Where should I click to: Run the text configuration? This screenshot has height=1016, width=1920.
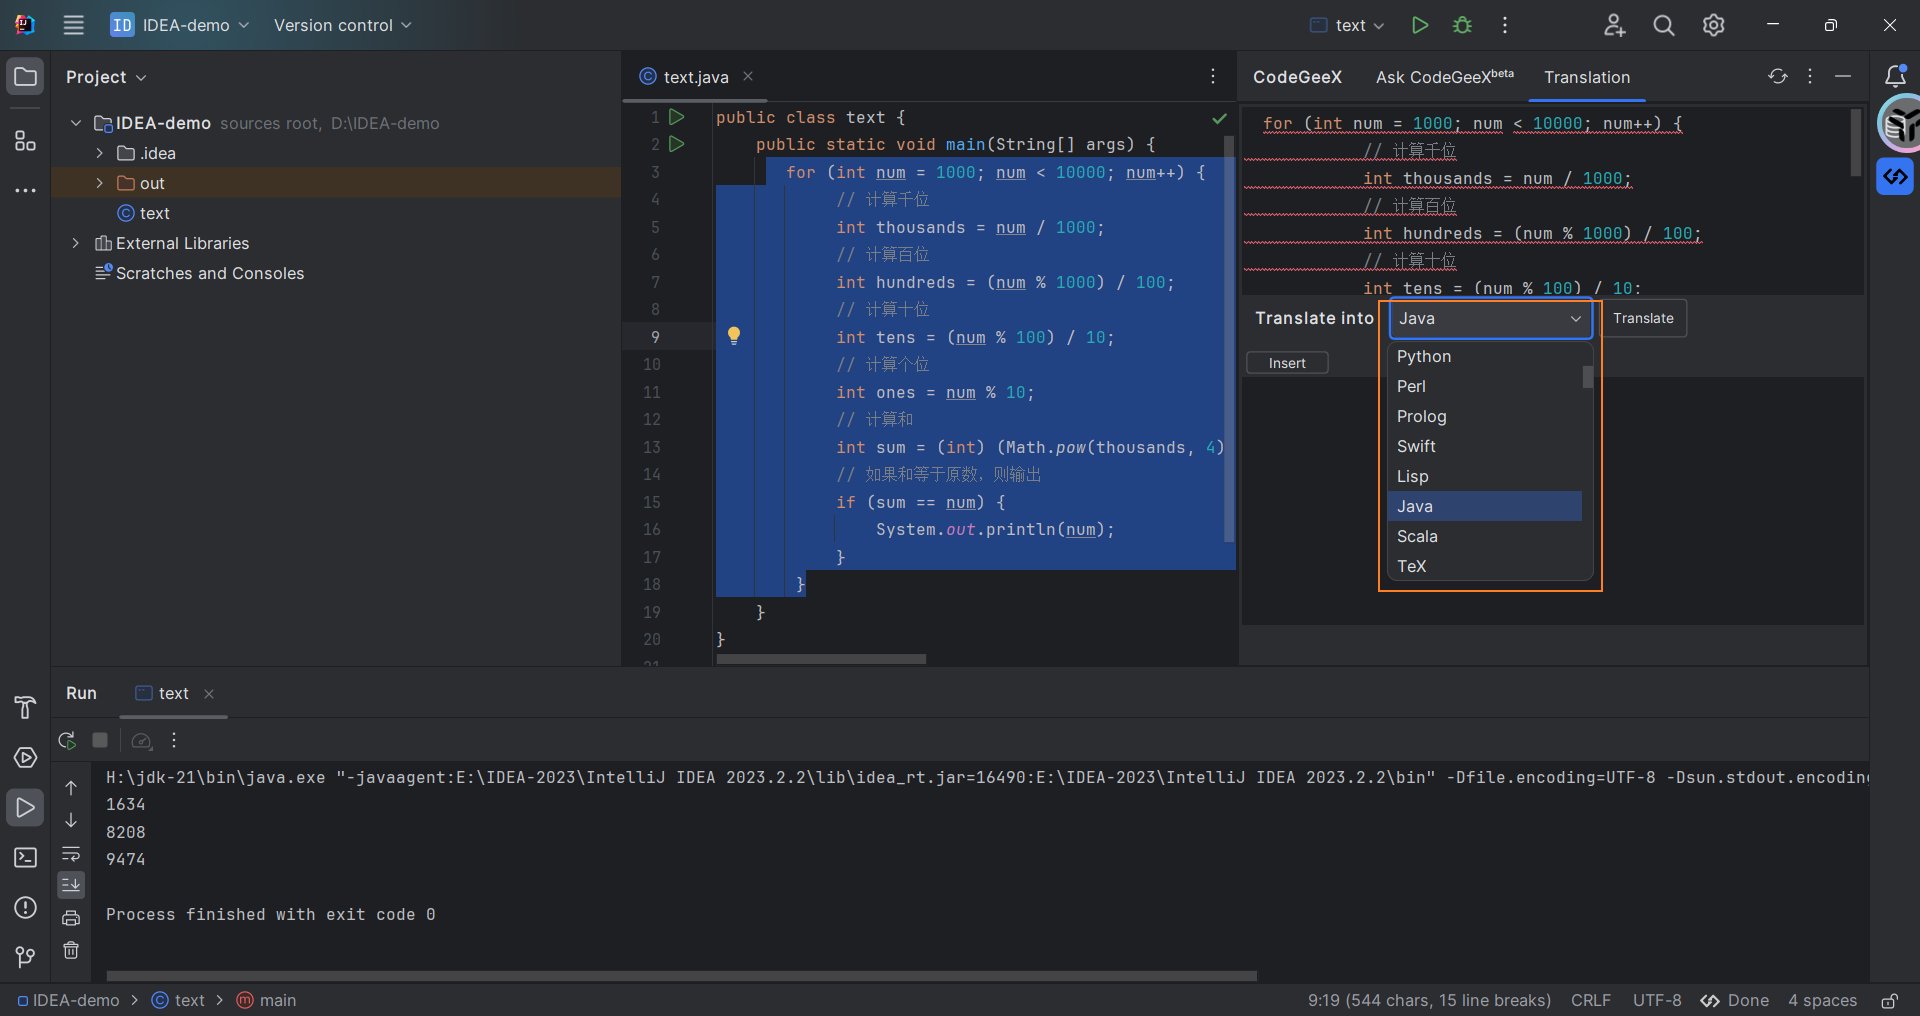[1419, 25]
